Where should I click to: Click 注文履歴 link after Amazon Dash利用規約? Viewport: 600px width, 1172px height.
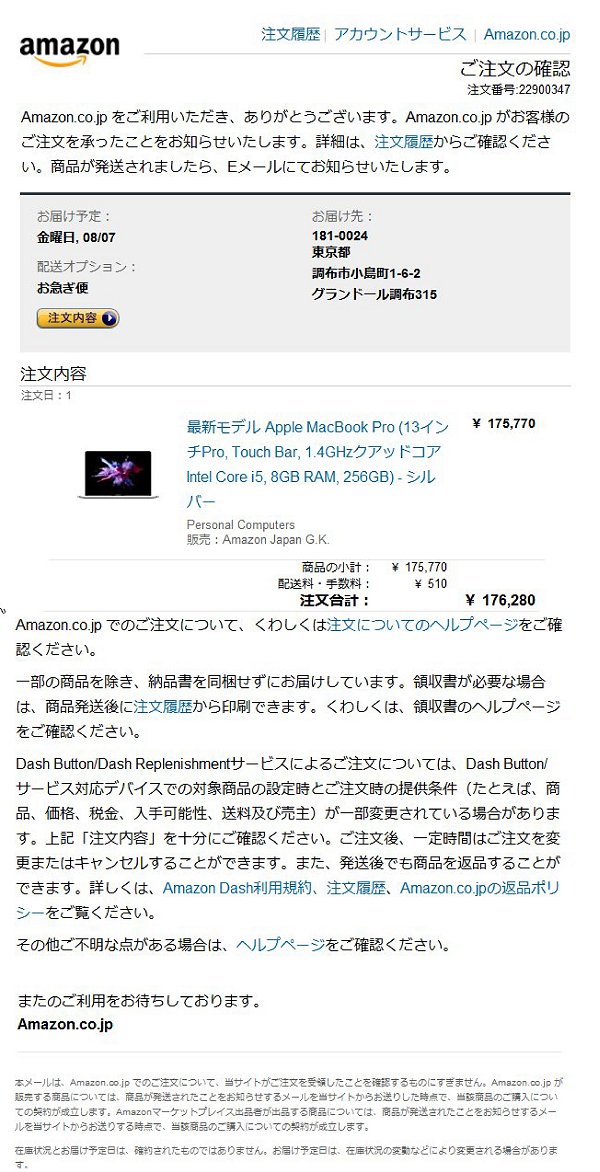[x=356, y=888]
